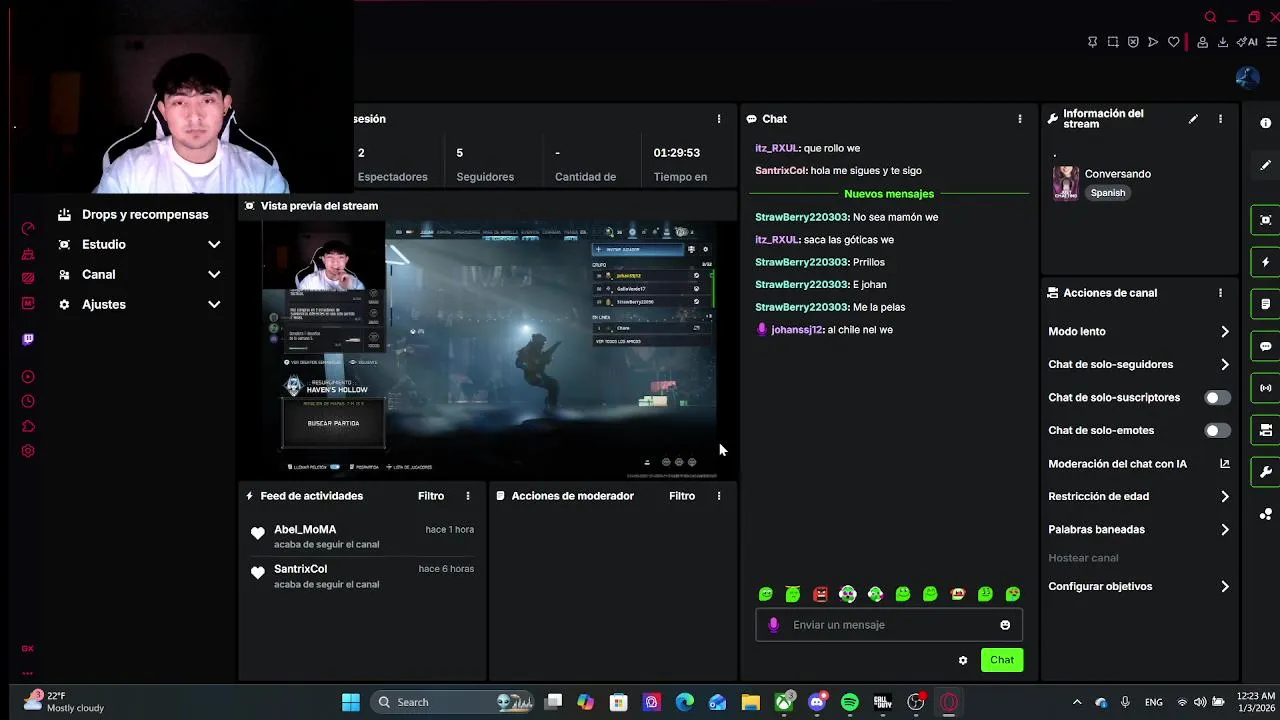
Task: Click the 01:29:53 stream time stat
Action: (x=680, y=165)
